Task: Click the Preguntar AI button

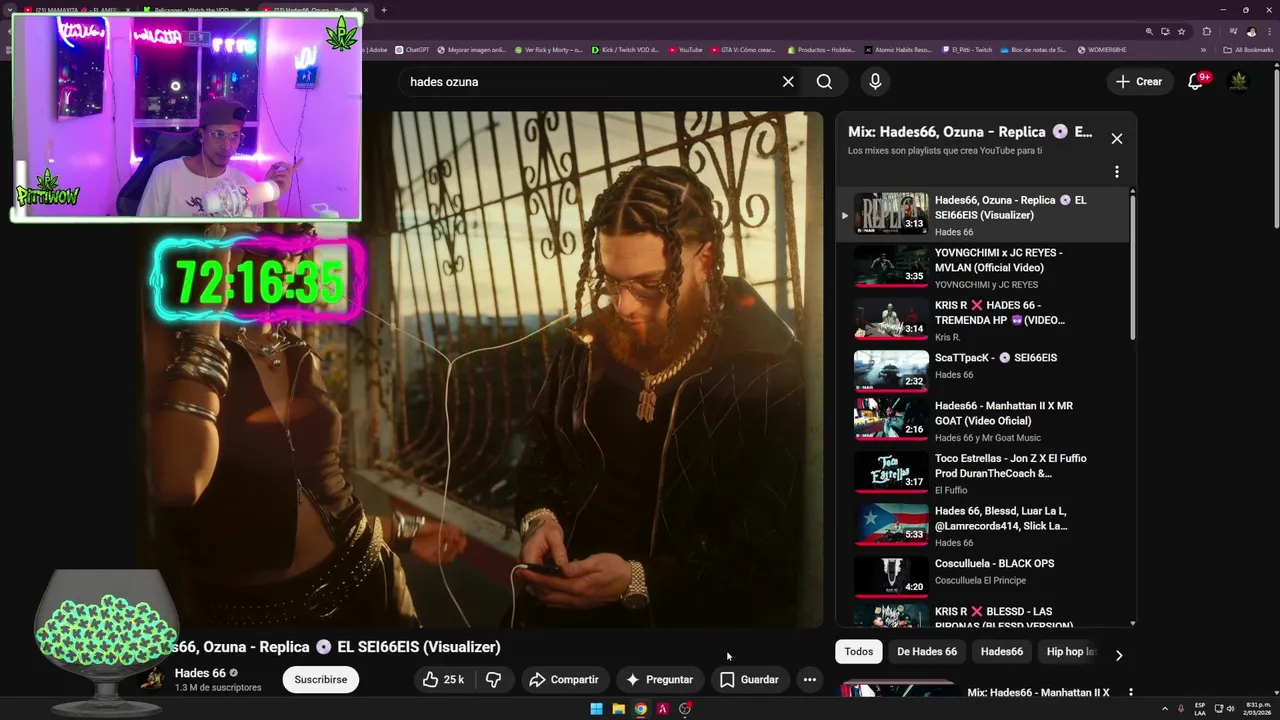Action: (659, 680)
